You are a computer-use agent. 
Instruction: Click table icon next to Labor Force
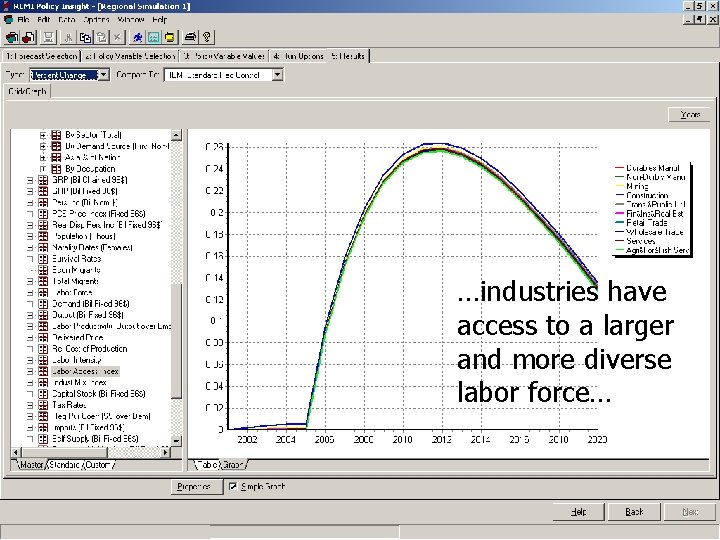[x=43, y=292]
